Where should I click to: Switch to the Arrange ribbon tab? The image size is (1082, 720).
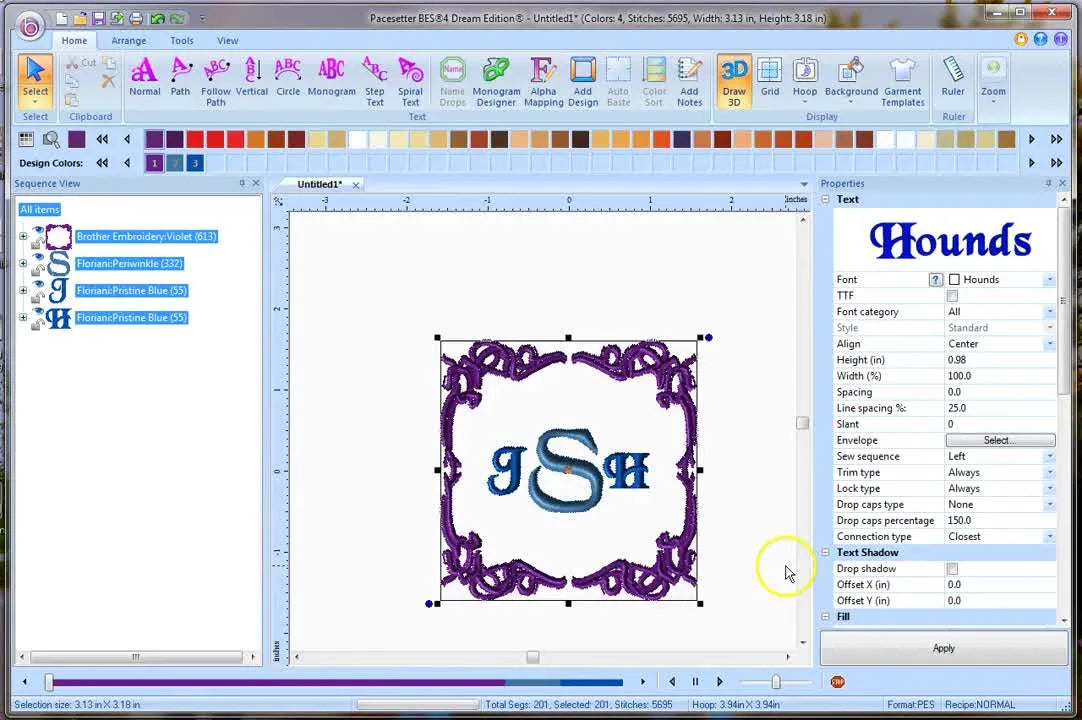128,40
